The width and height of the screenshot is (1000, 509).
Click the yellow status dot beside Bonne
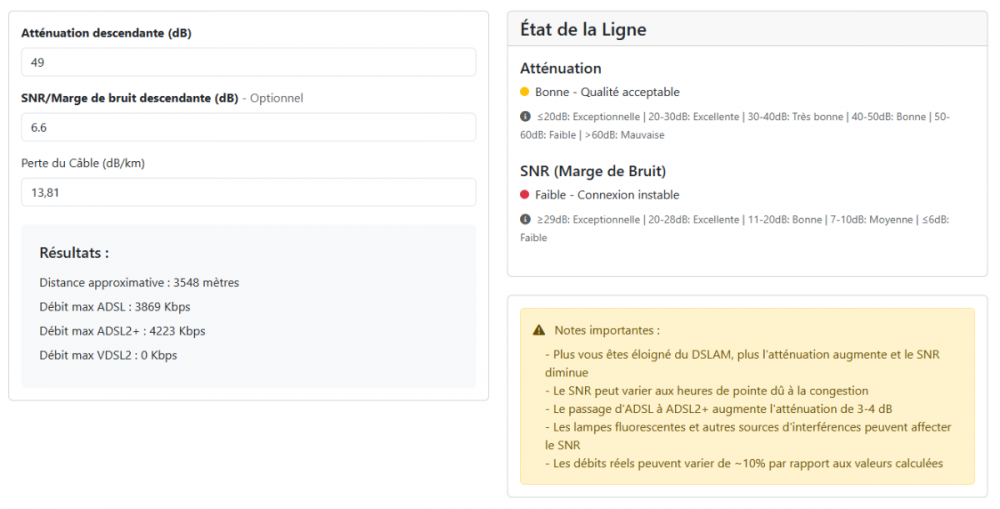[525, 92]
